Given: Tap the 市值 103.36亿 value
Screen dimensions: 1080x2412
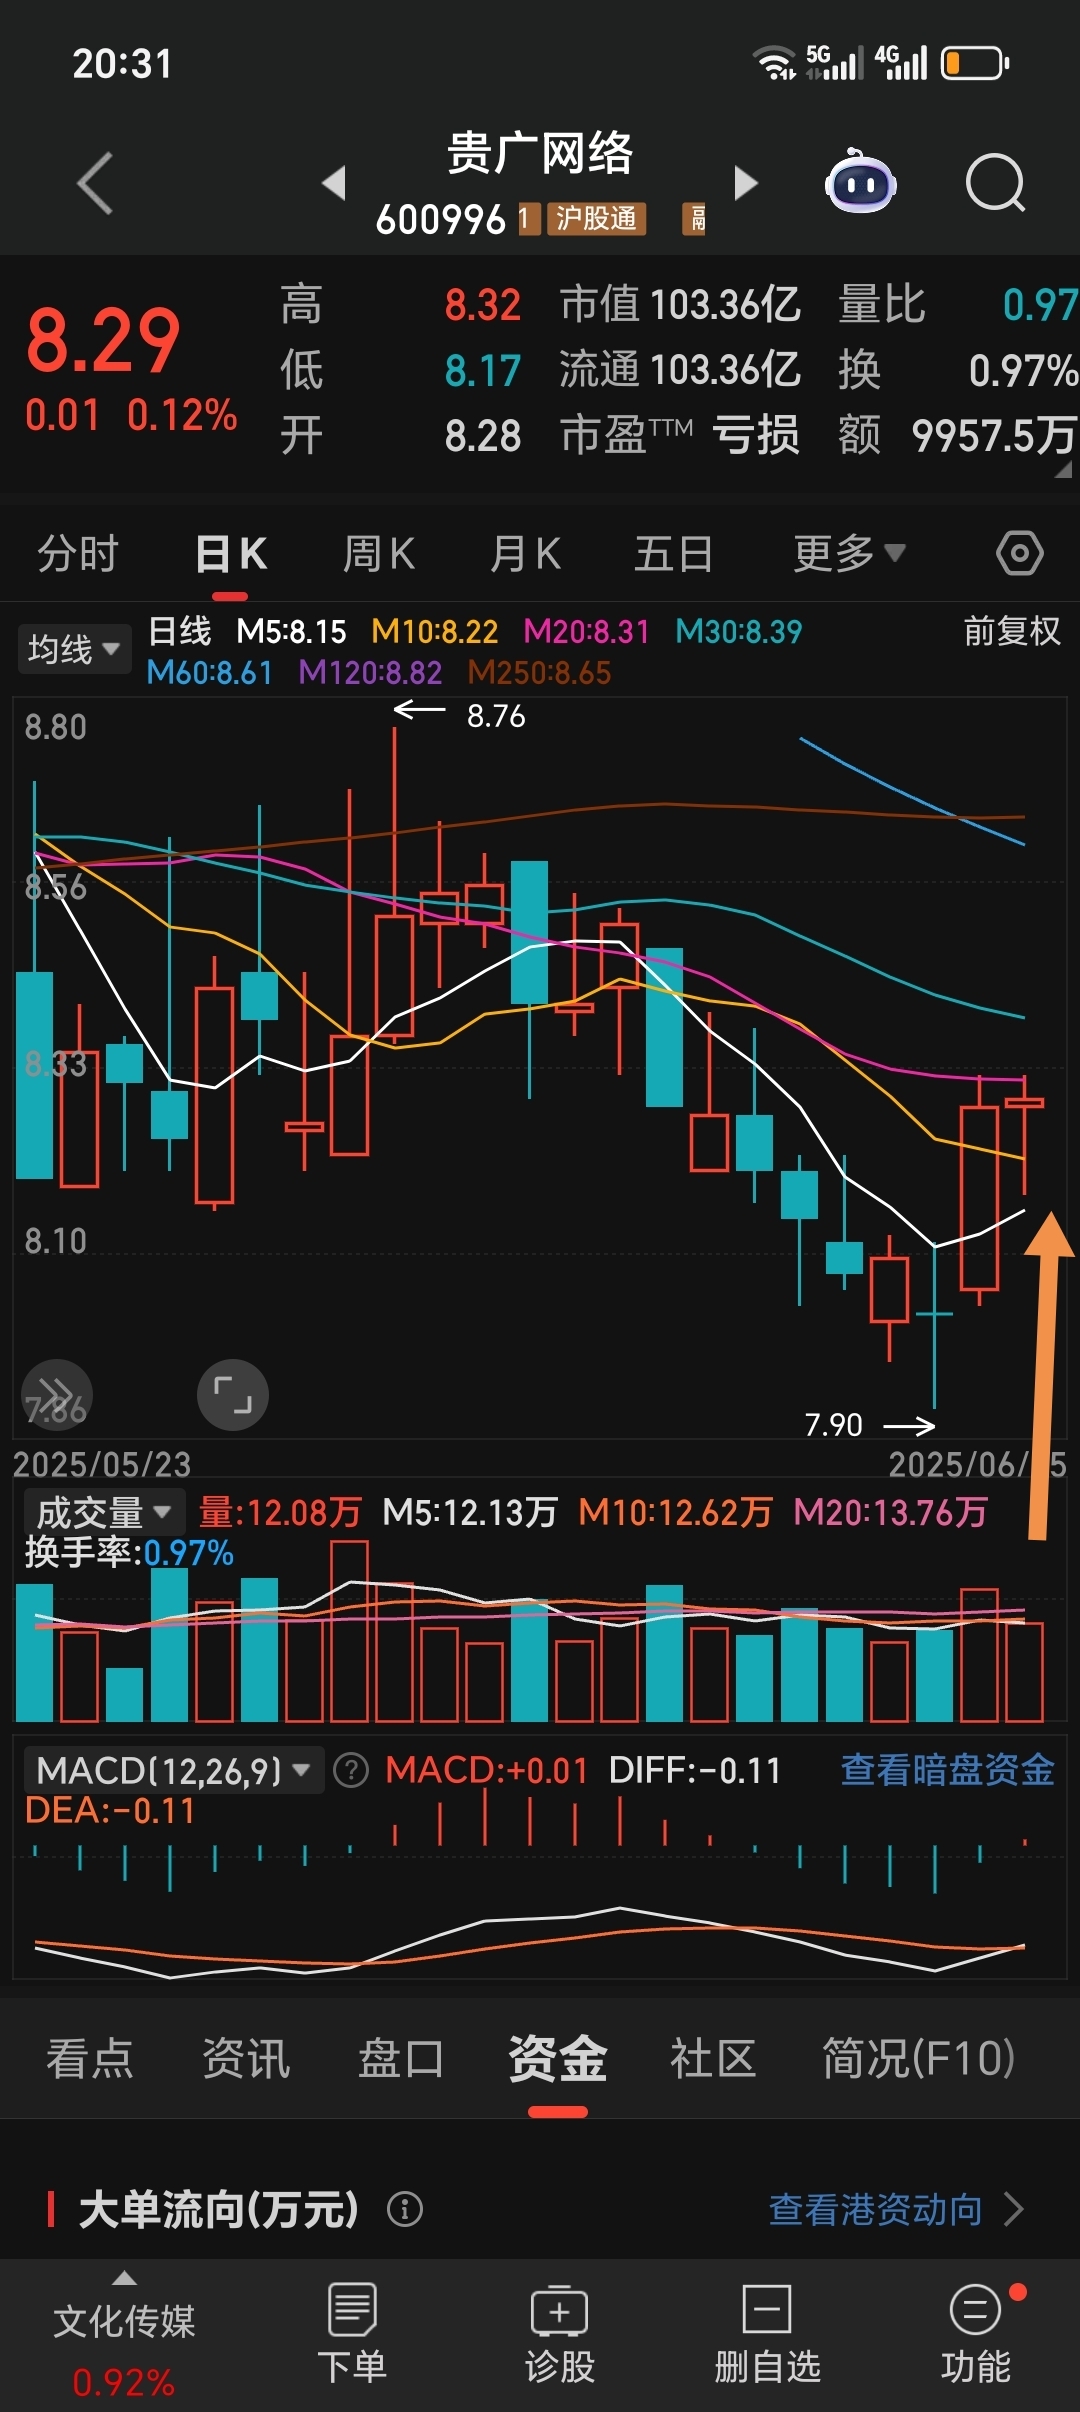Looking at the screenshot, I should [x=680, y=305].
